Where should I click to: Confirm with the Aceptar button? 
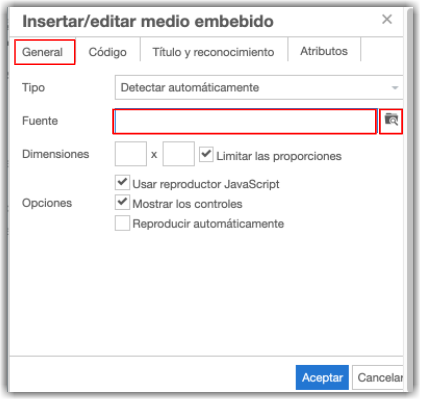(x=322, y=377)
